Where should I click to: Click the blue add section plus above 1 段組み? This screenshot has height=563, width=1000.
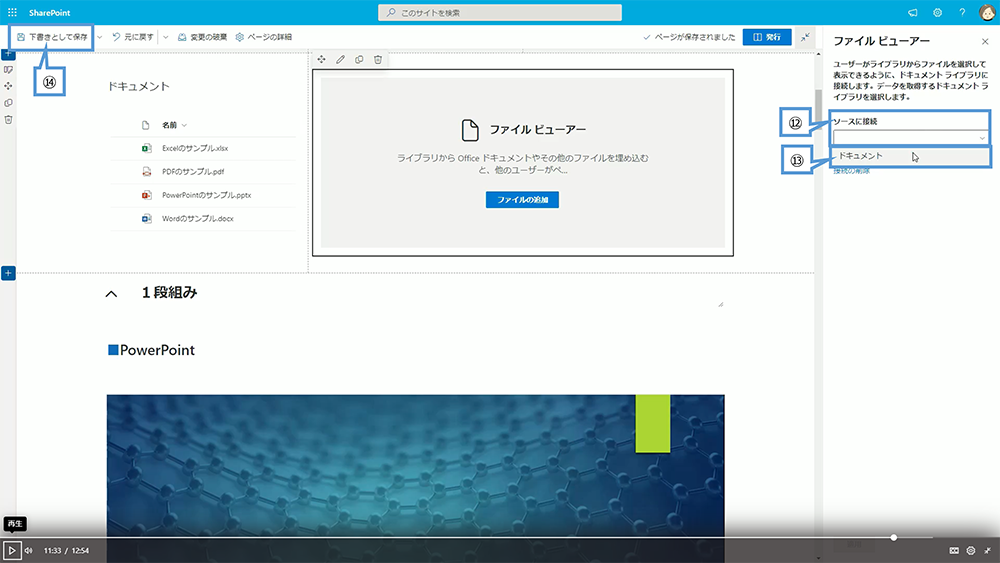(8, 273)
